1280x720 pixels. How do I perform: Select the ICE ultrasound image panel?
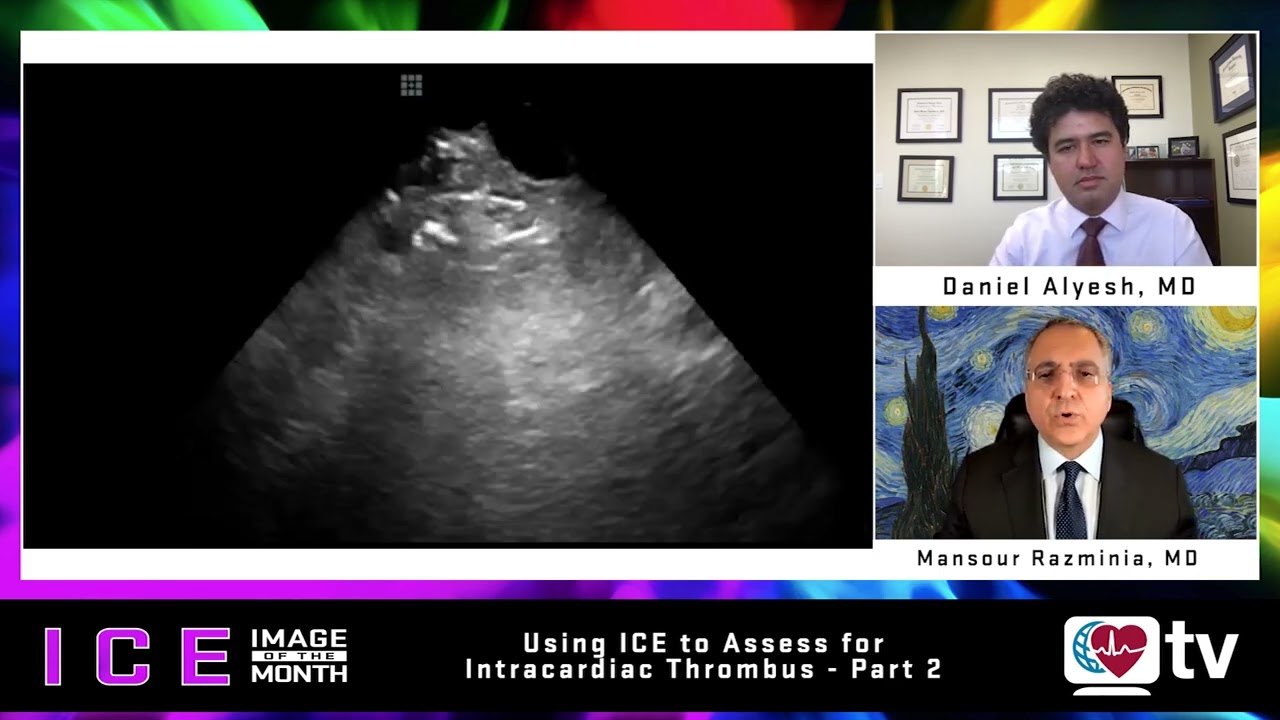(447, 305)
